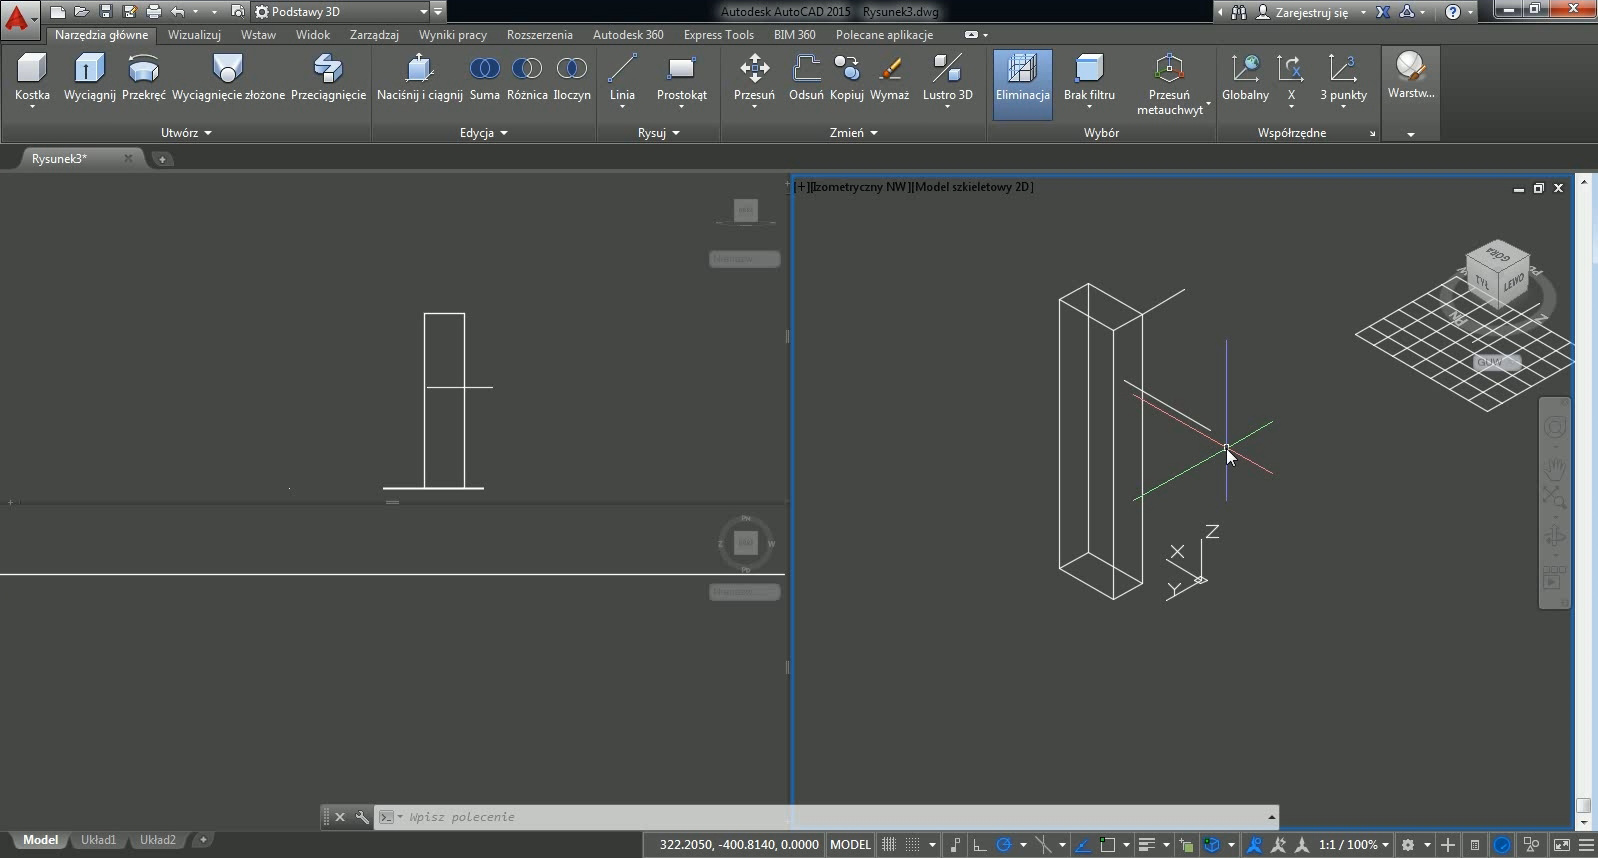The height and width of the screenshot is (858, 1598).
Task: Activate the Różnica subtract tool
Action: [x=527, y=77]
